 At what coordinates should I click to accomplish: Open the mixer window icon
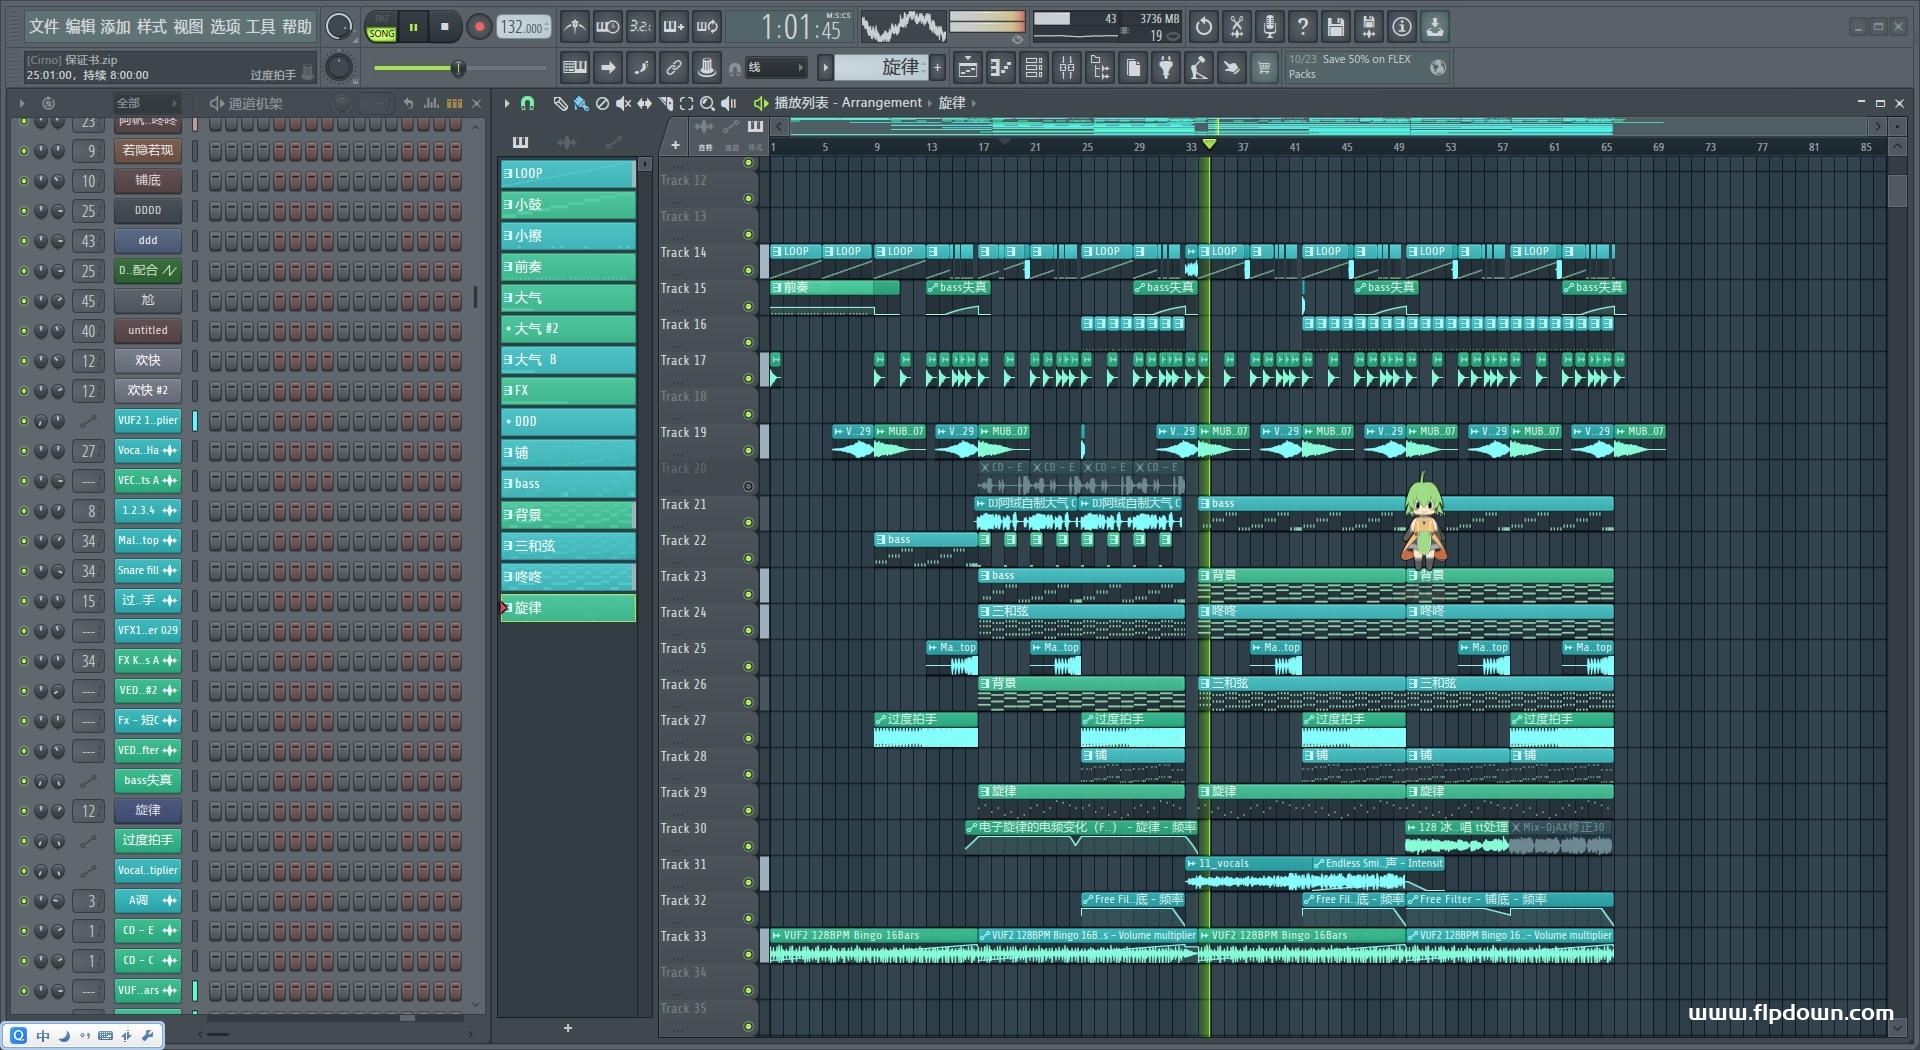[1067, 68]
